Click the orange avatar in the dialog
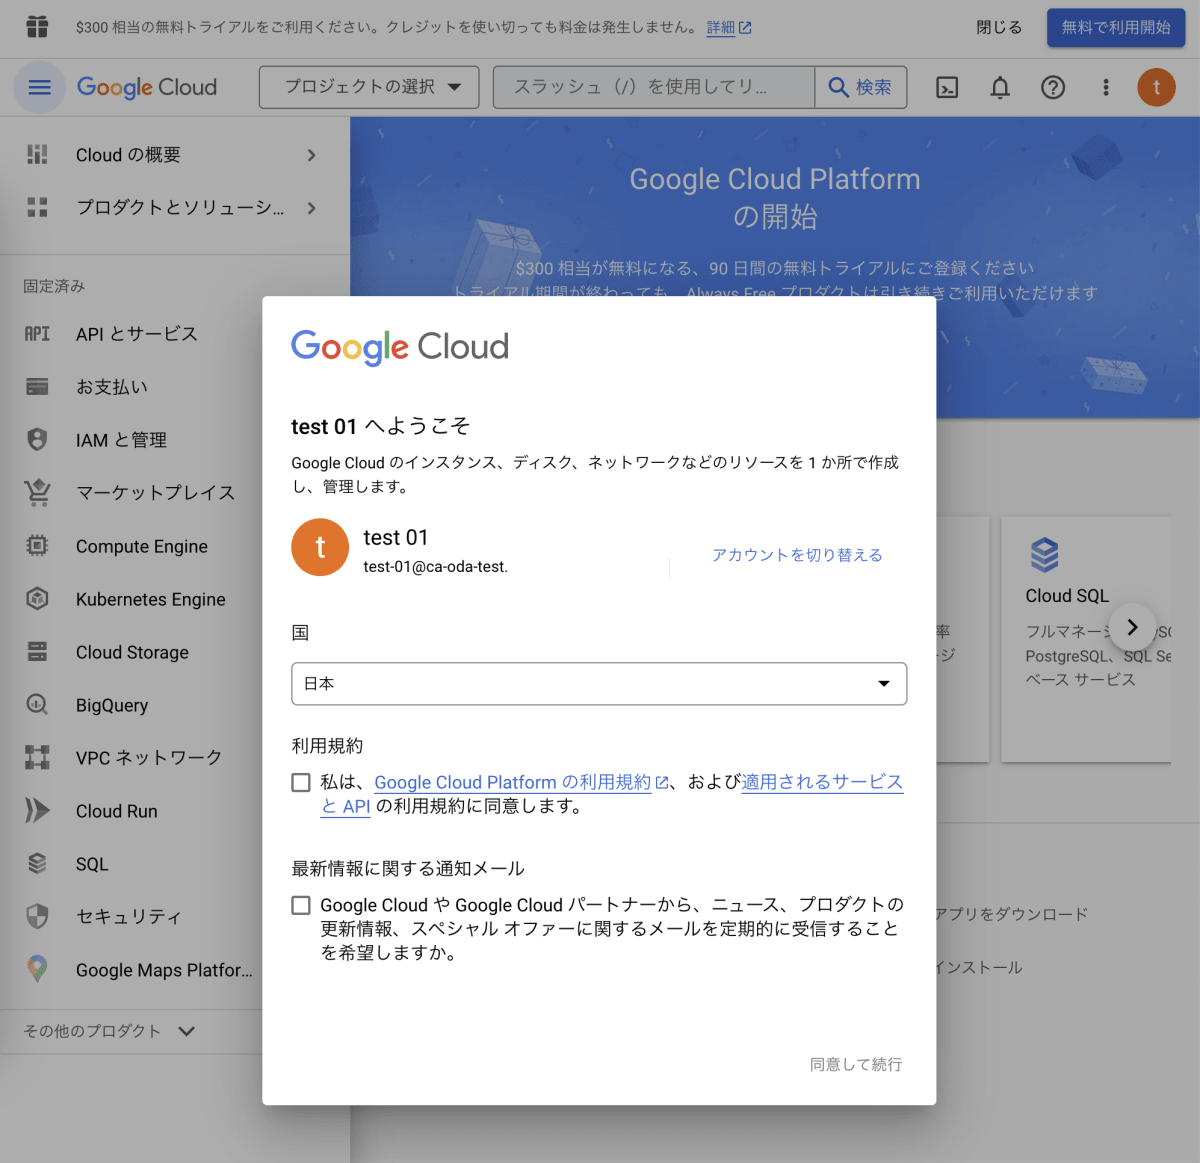This screenshot has height=1163, width=1200. tap(320, 547)
